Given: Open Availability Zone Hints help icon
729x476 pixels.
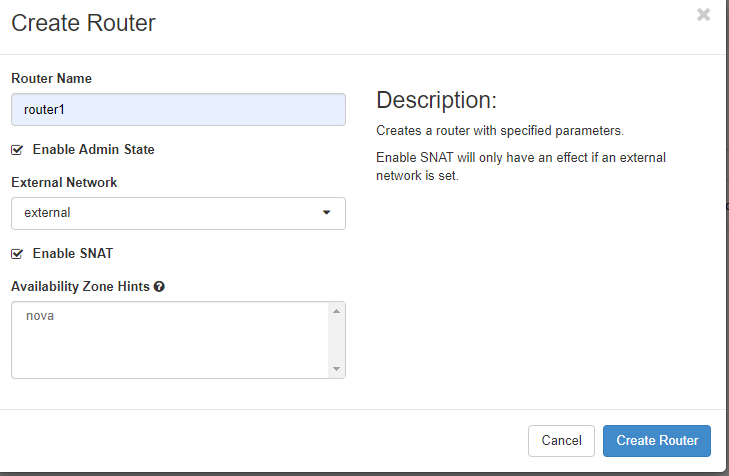Looking at the screenshot, I should point(159,287).
